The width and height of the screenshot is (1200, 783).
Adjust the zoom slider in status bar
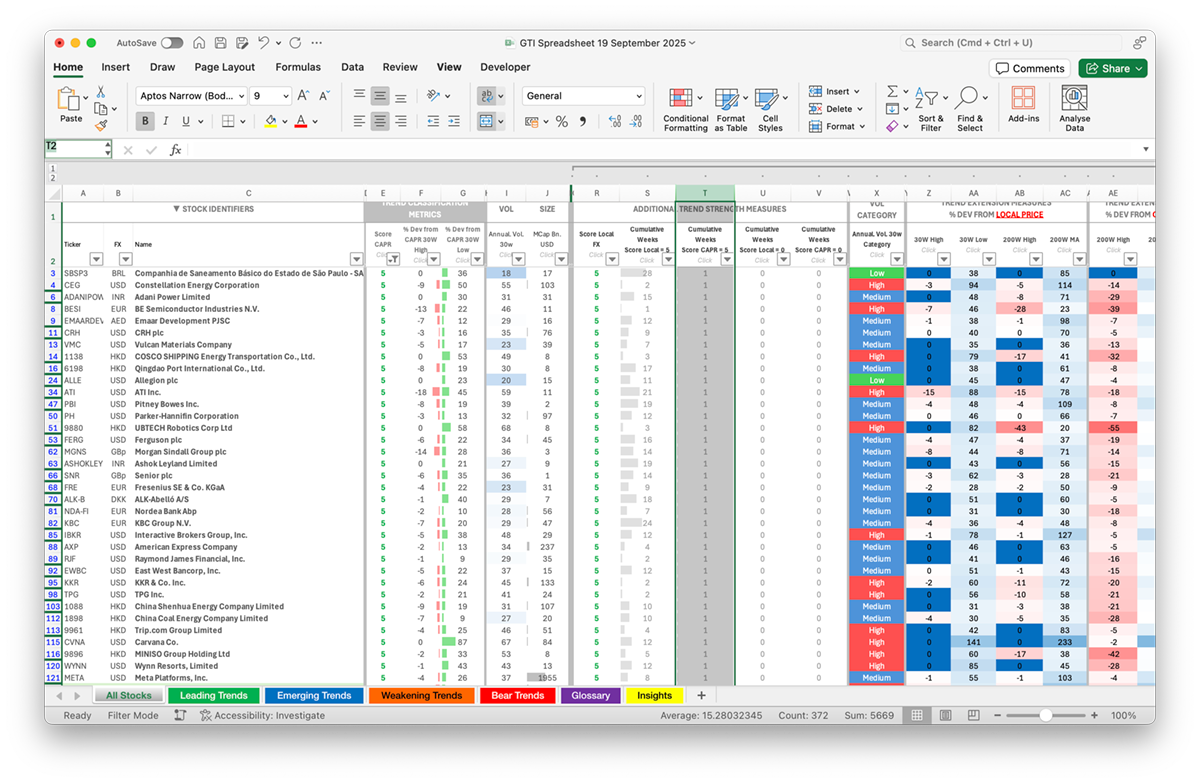[x=1045, y=716]
